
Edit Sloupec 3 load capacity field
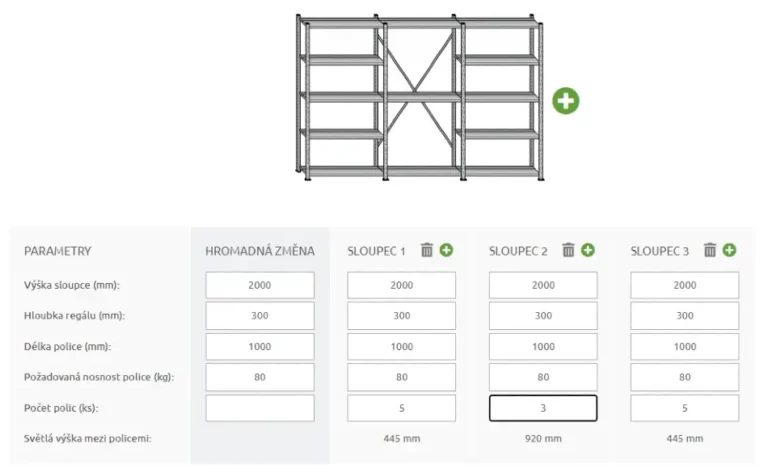click(x=685, y=377)
